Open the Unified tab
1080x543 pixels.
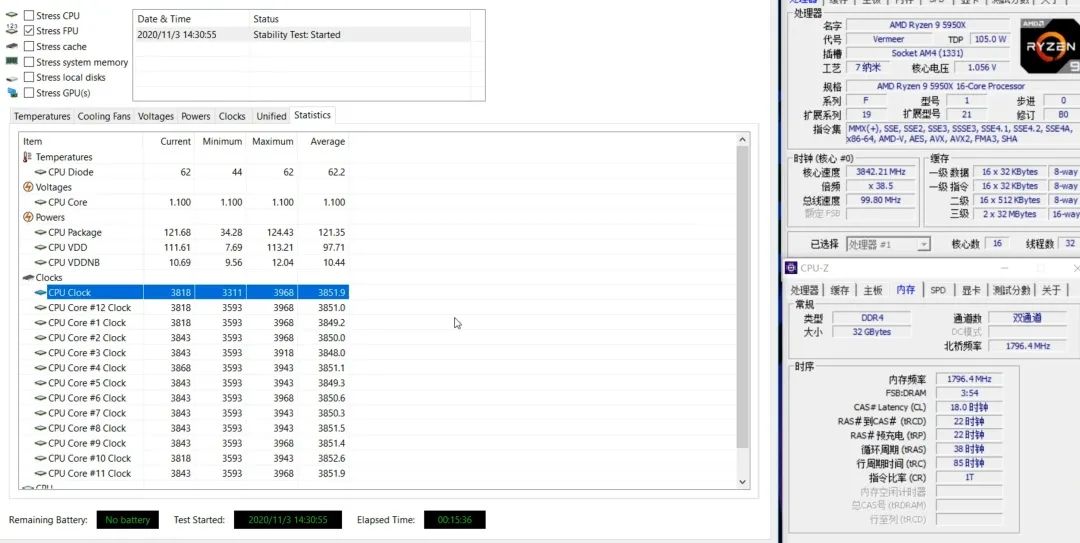tap(271, 116)
